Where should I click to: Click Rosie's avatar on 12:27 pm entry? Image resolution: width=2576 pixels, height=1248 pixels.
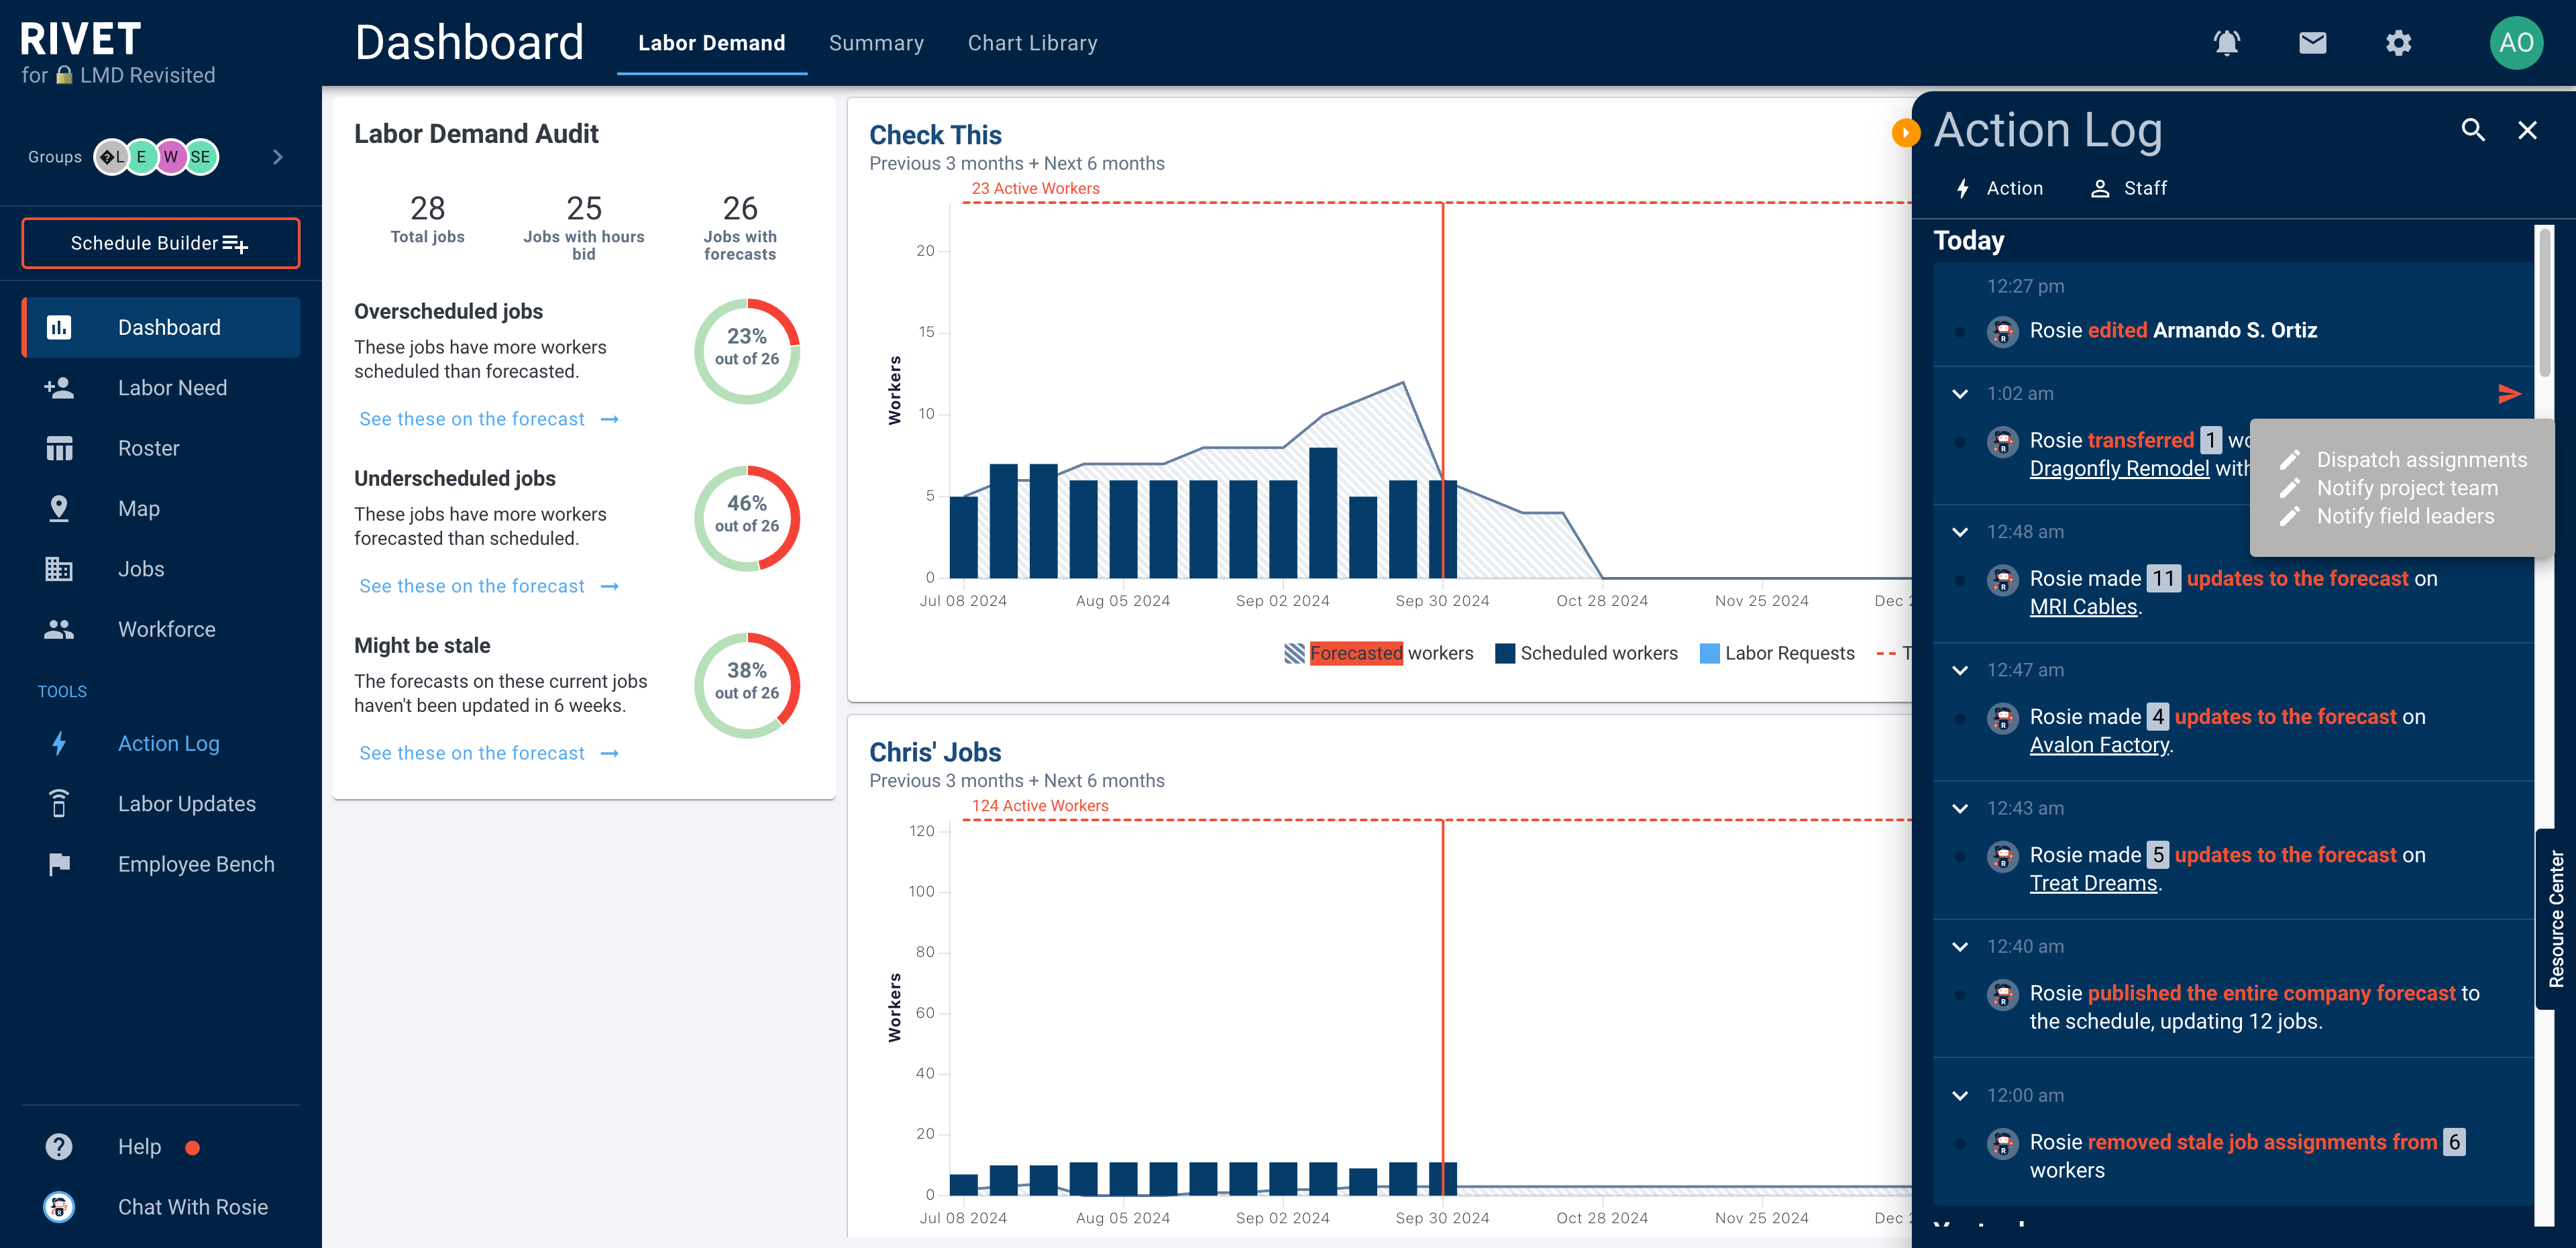pyautogui.click(x=2002, y=331)
